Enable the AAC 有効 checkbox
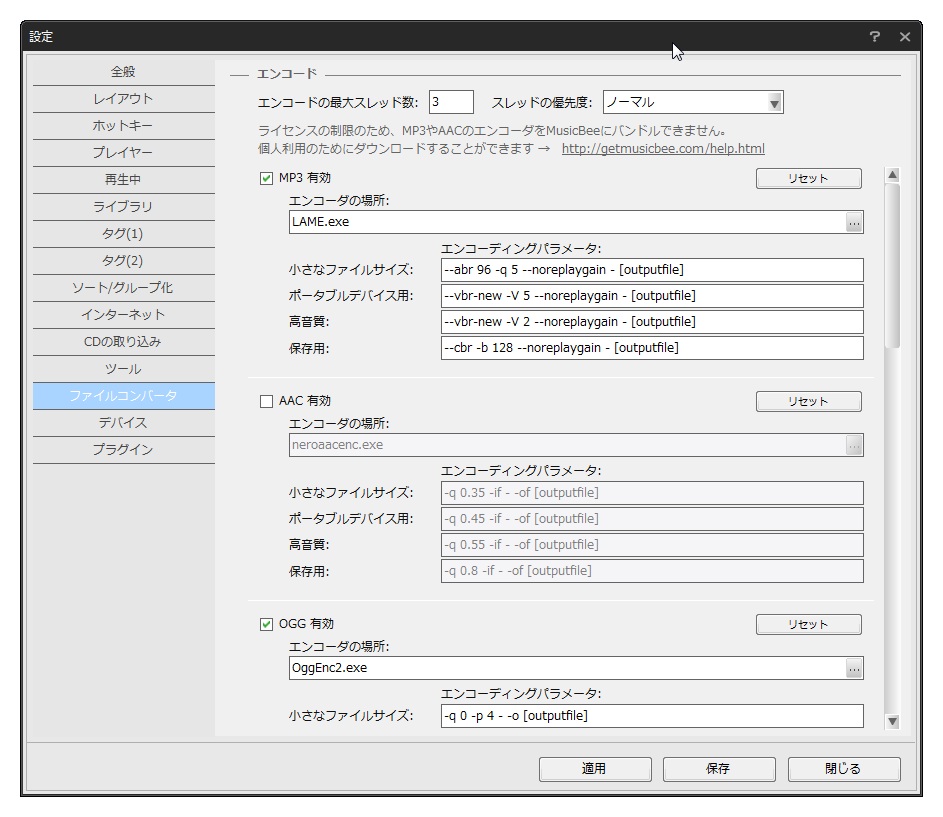This screenshot has width=943, height=817. 266,401
